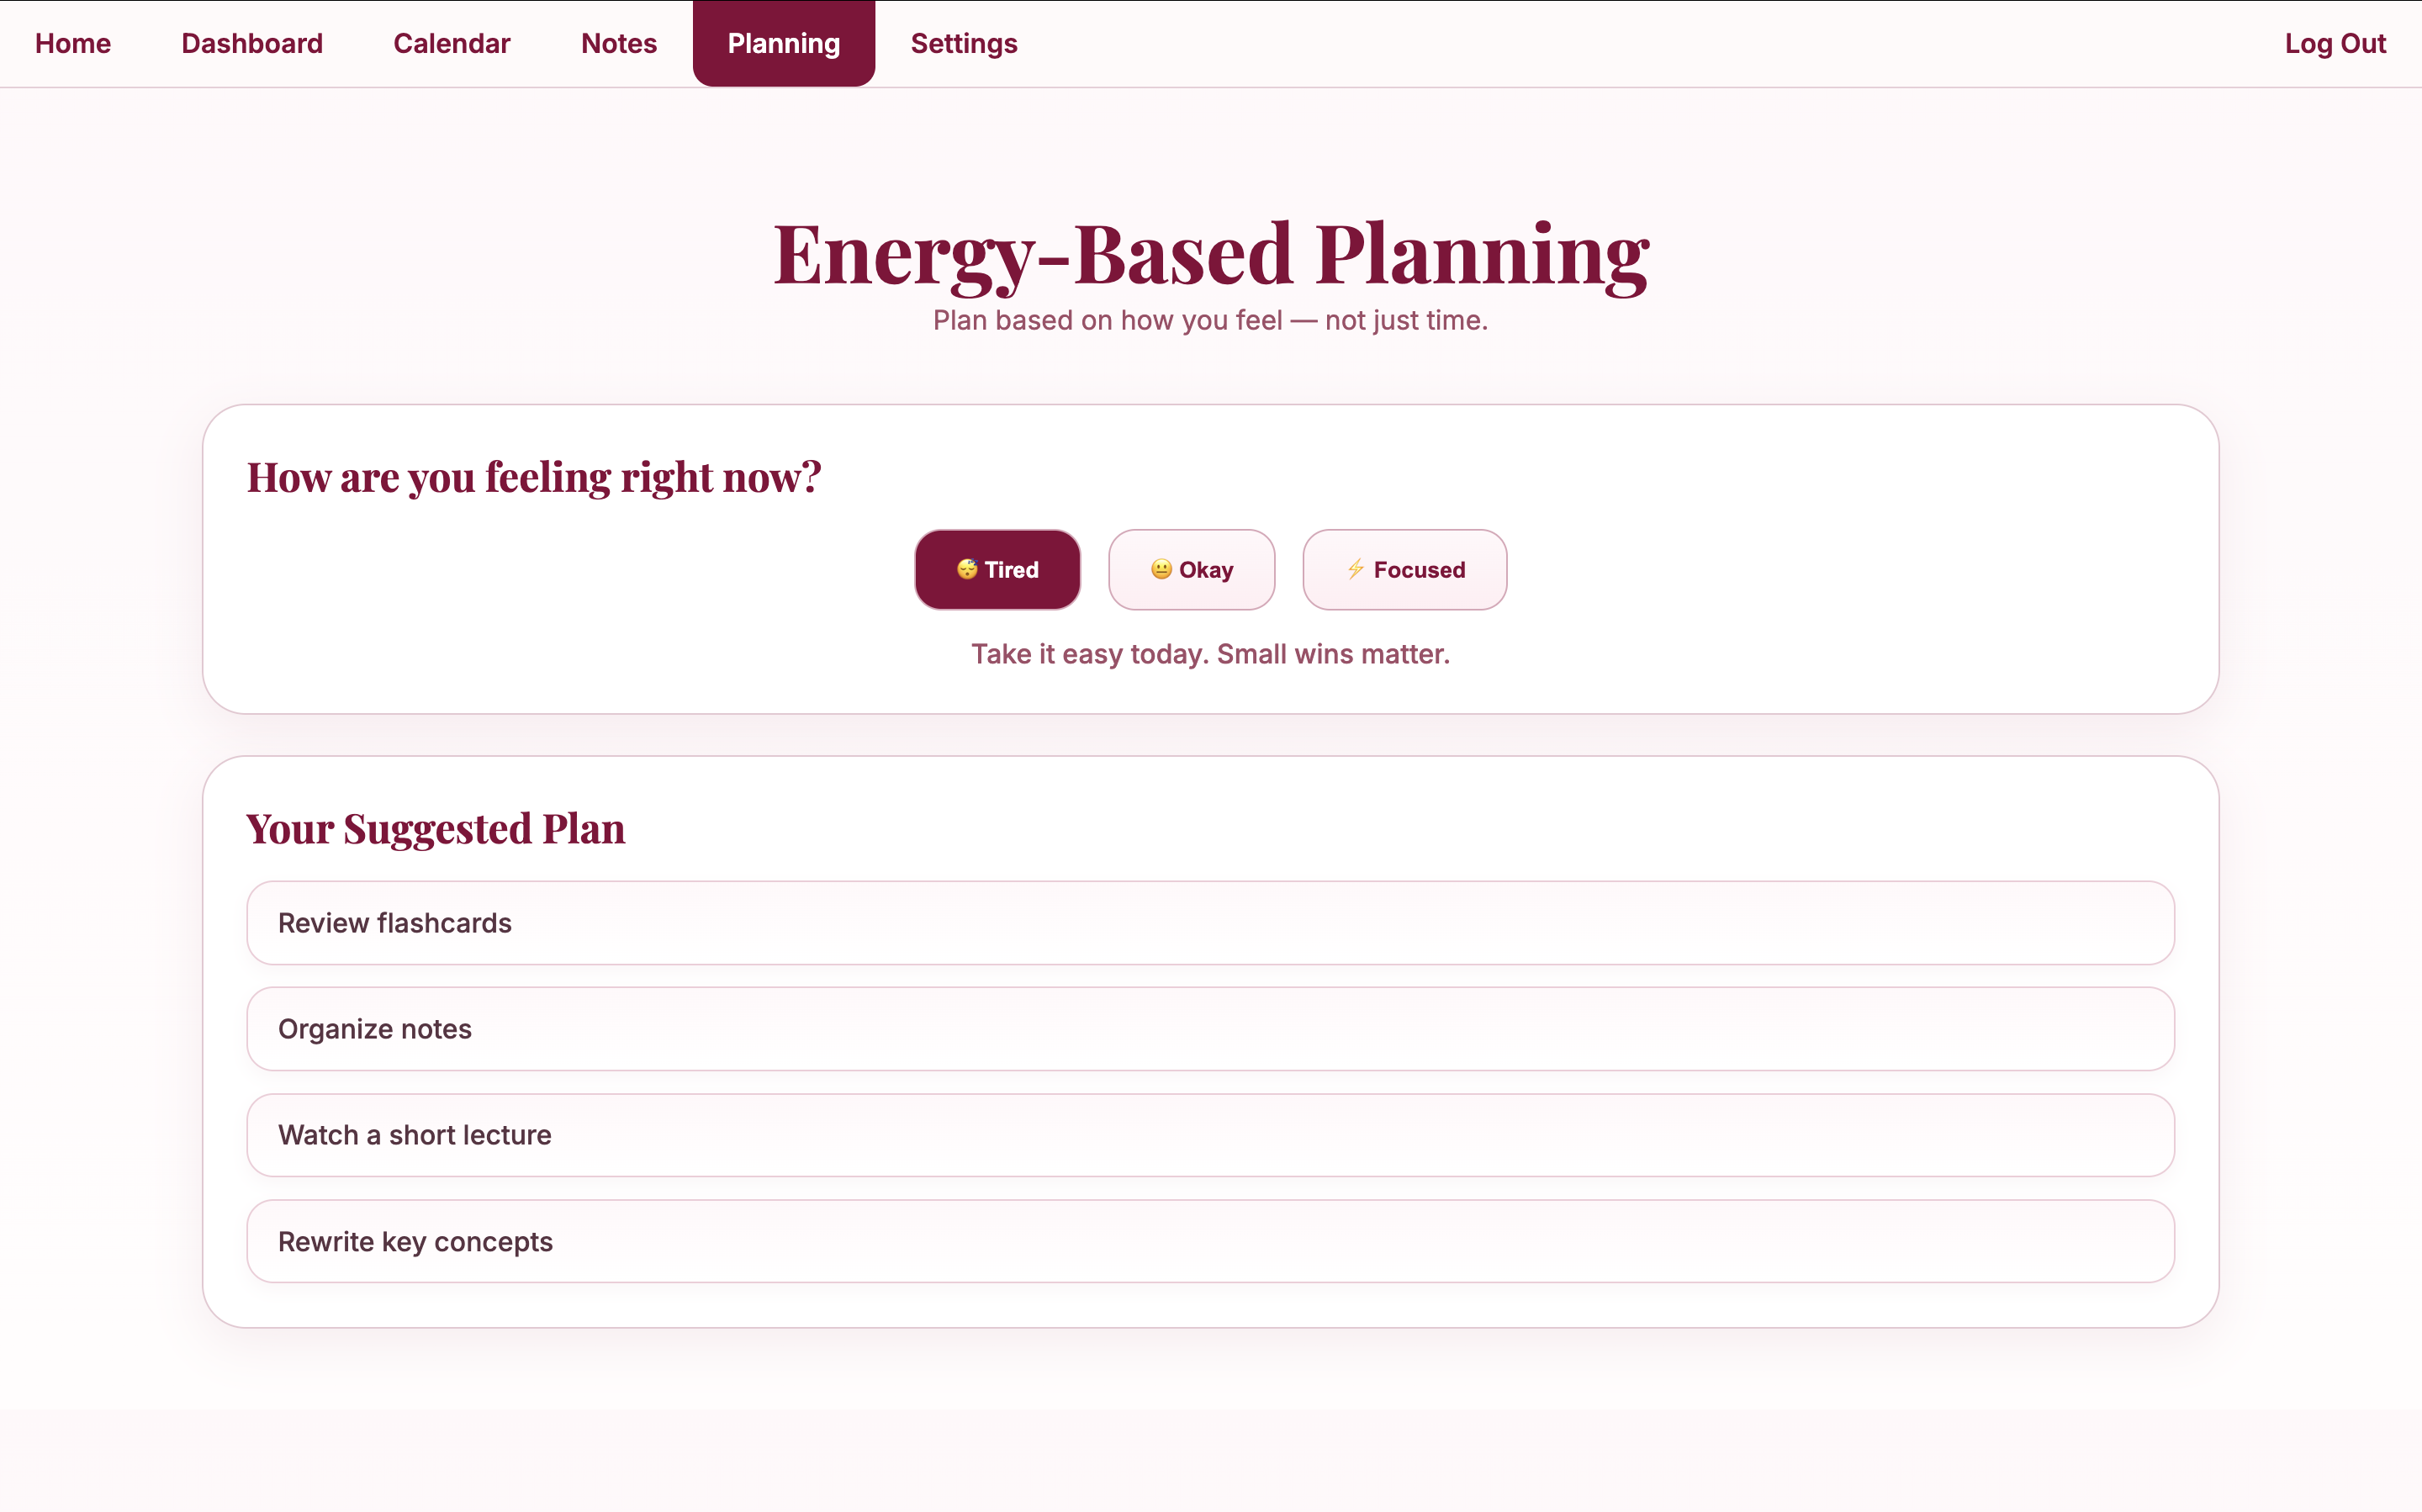Enable the Focused energy level
This screenshot has width=2422, height=1512.
pos(1404,569)
